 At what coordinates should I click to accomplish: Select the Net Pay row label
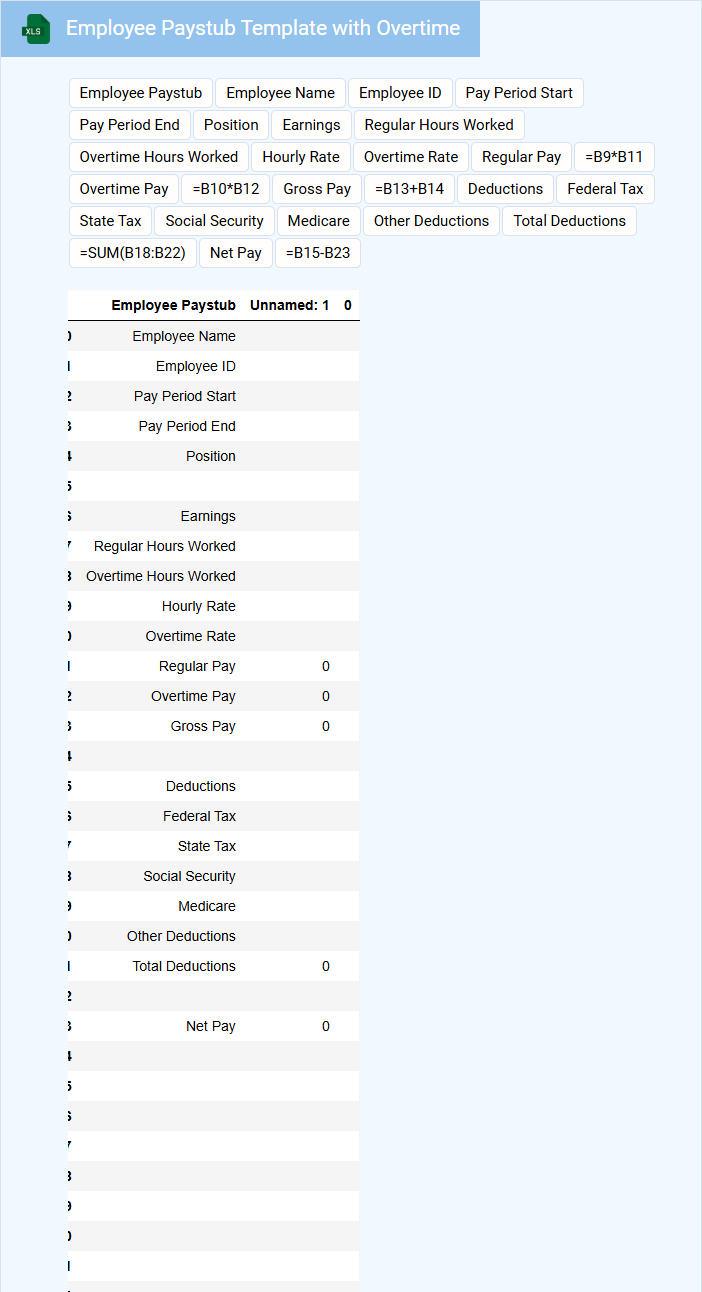211,1026
